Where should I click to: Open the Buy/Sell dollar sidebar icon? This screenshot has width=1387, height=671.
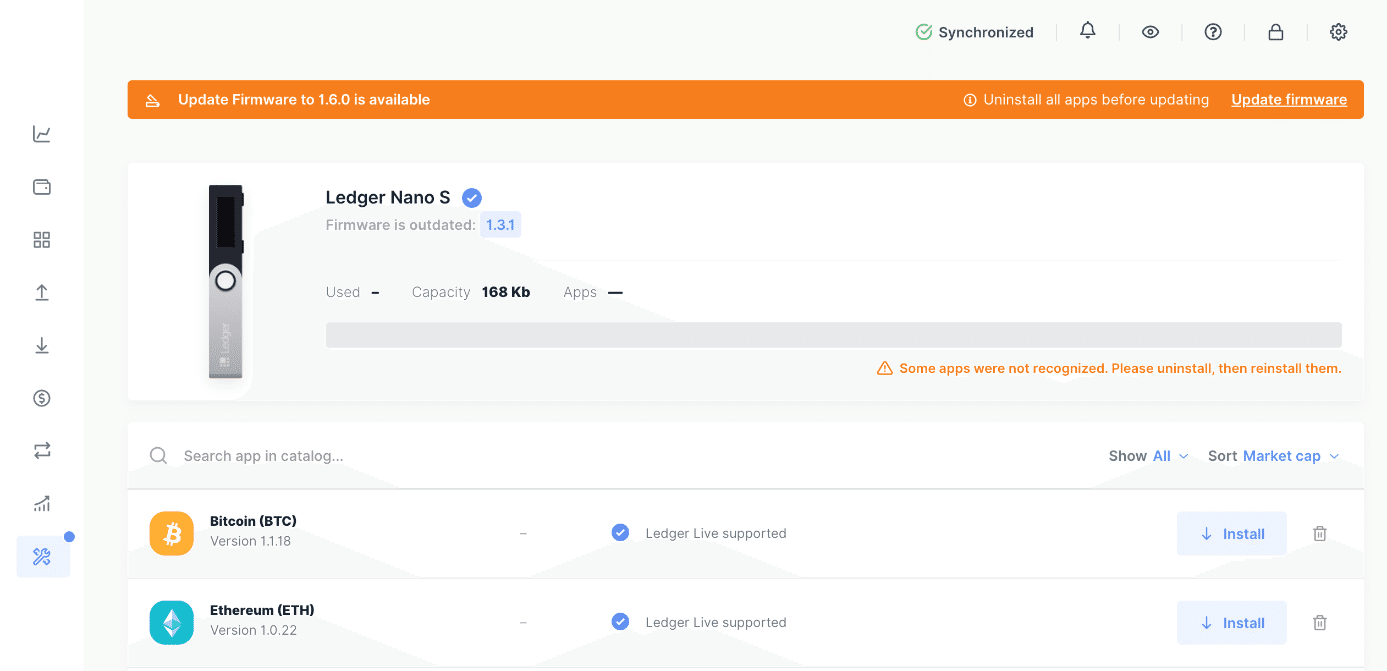point(42,398)
